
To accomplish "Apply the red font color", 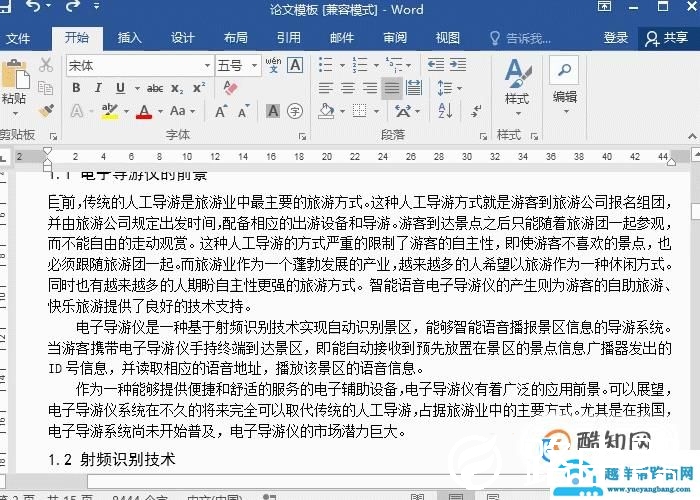I will pyautogui.click(x=144, y=111).
